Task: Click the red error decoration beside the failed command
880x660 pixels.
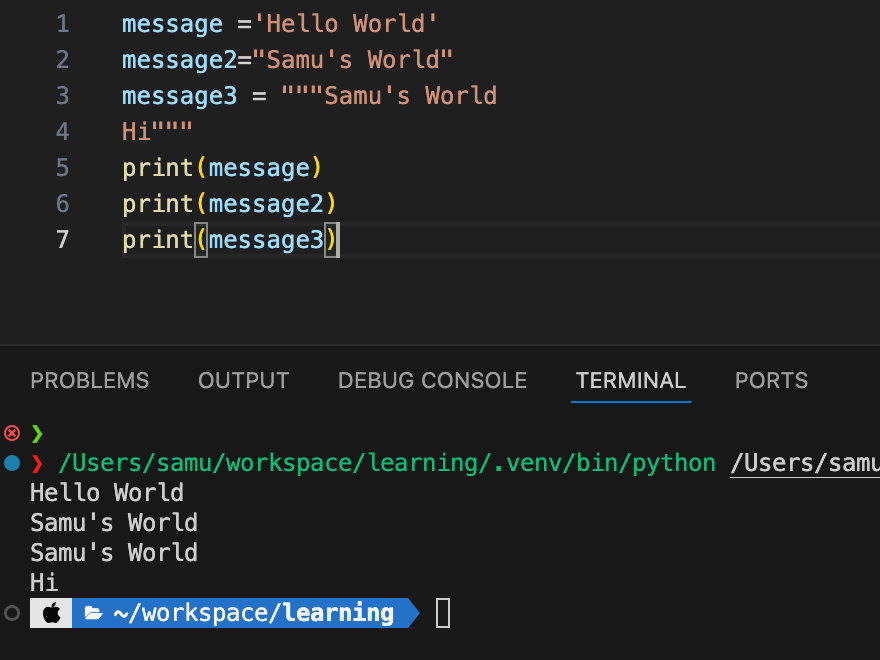Action: pos(11,433)
